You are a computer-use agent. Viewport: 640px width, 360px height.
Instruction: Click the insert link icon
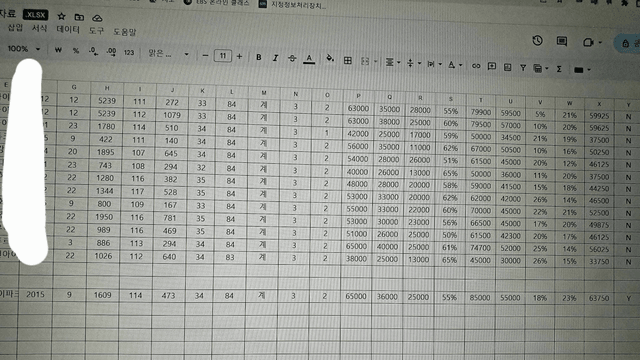(x=476, y=66)
